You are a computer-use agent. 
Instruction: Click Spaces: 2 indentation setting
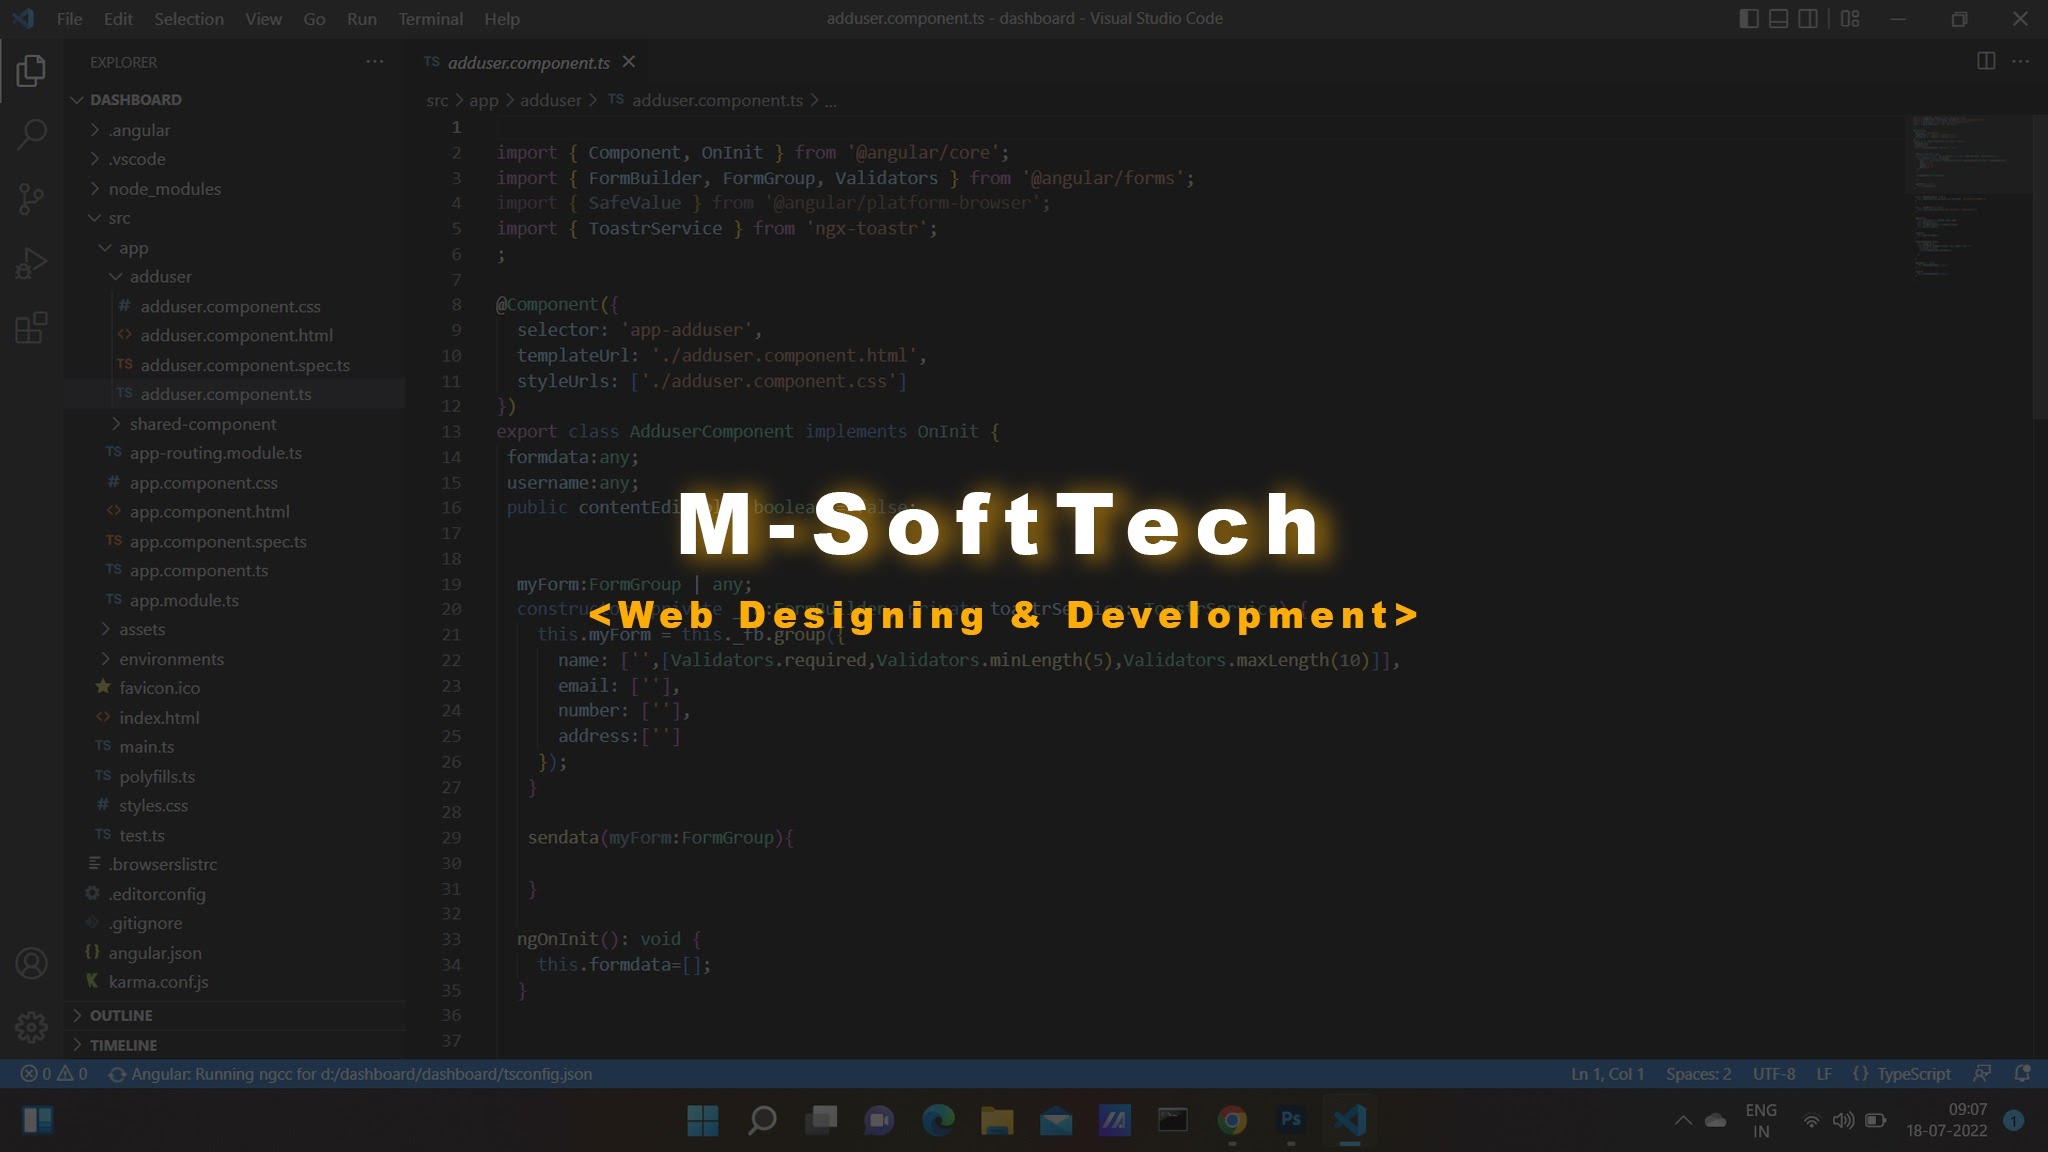[1698, 1074]
